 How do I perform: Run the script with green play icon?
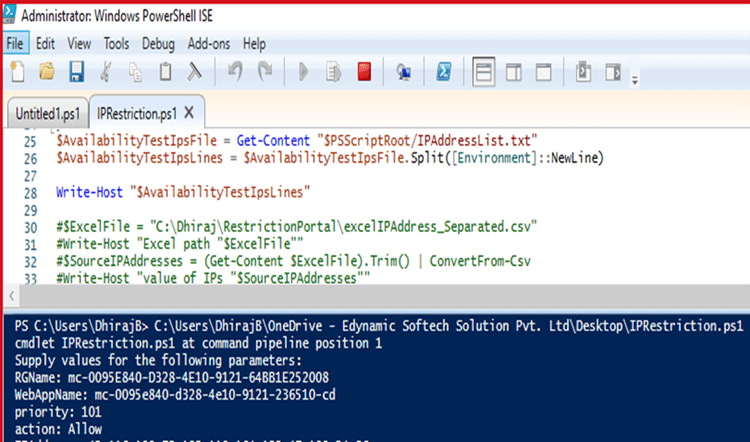(x=303, y=72)
